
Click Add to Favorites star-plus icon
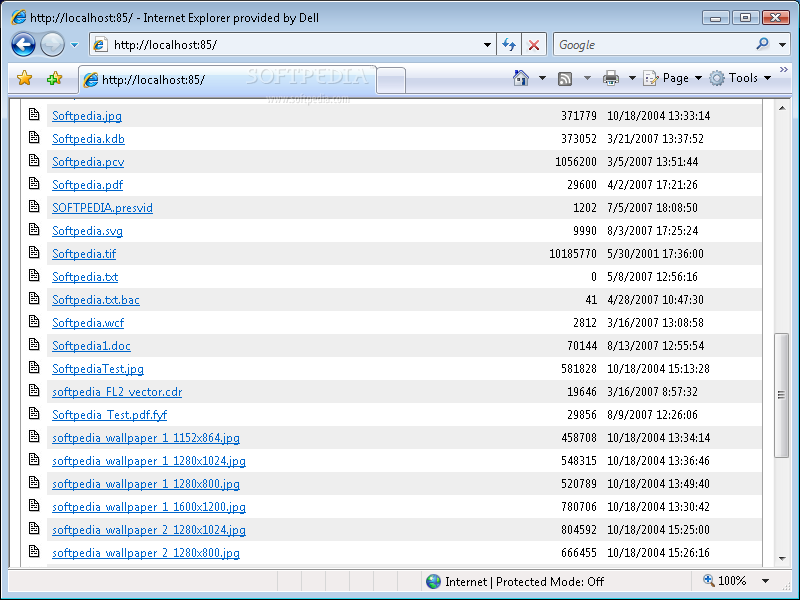[x=54, y=79]
